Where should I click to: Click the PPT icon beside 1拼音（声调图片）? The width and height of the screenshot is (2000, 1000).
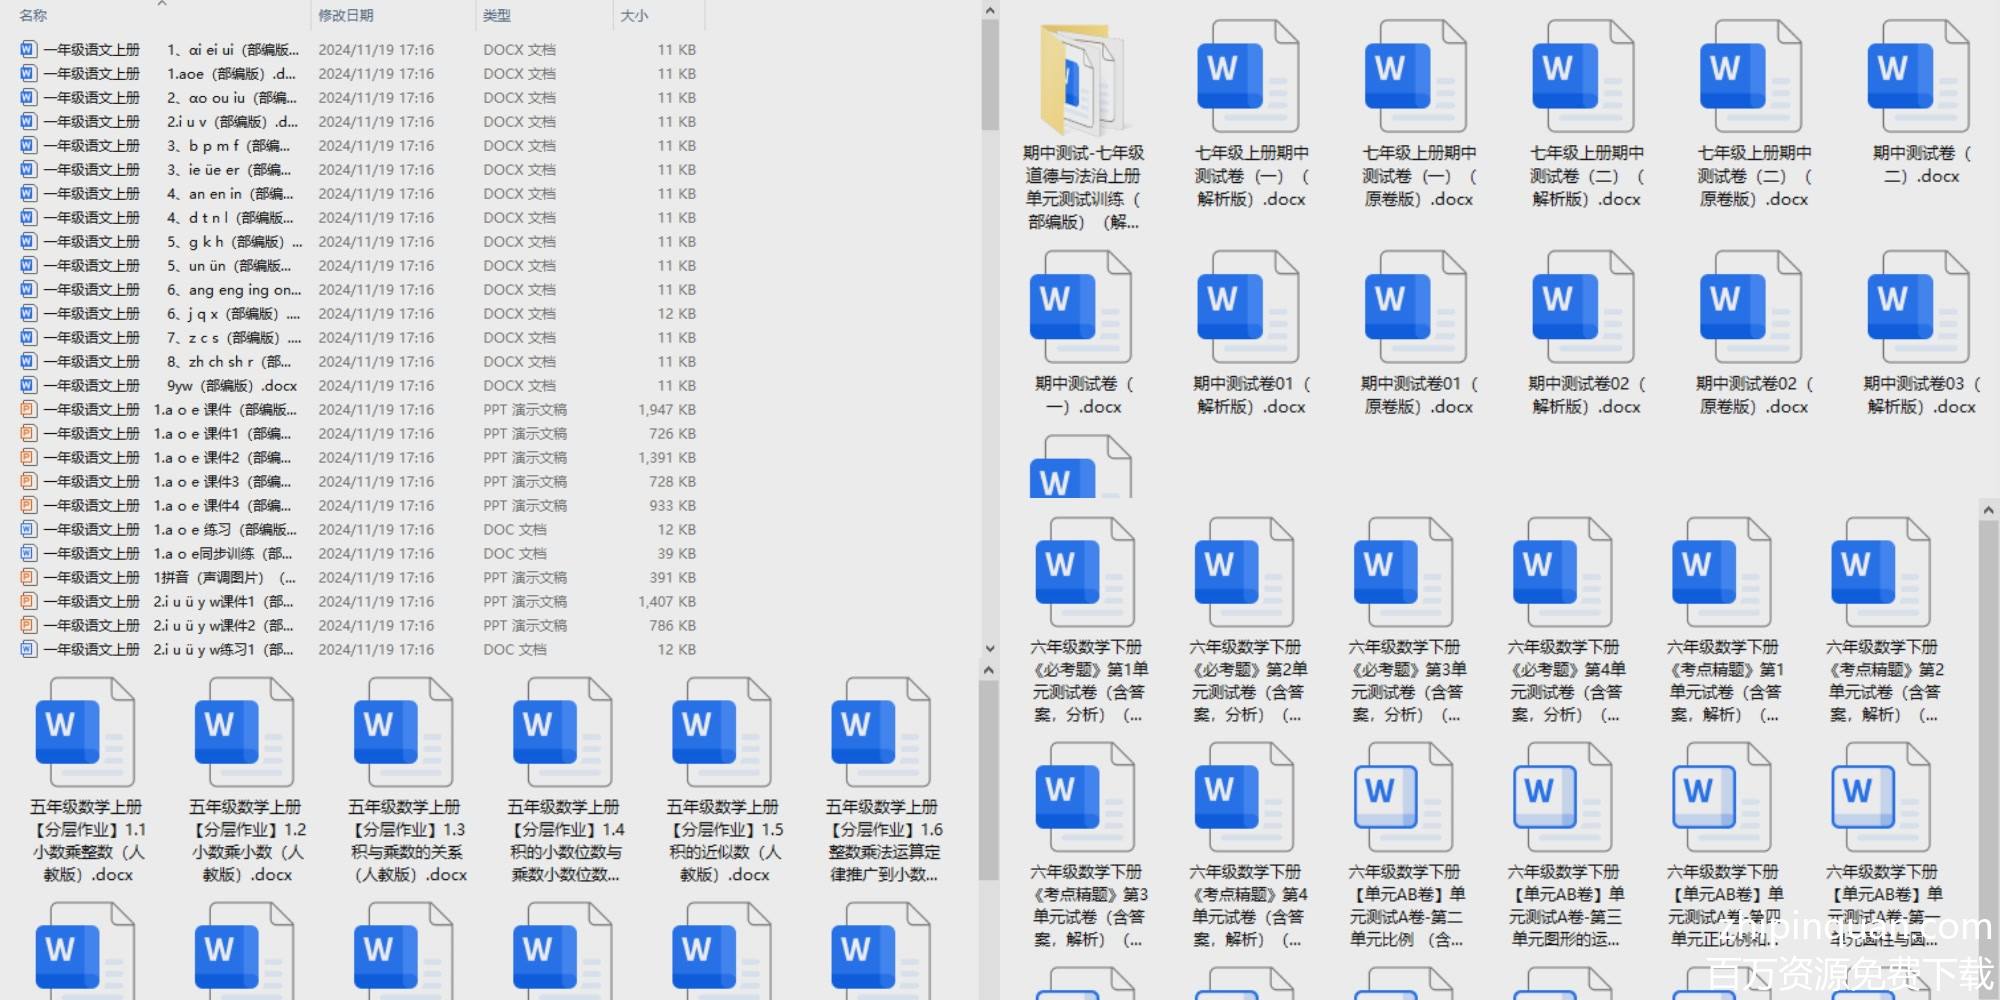click(28, 577)
